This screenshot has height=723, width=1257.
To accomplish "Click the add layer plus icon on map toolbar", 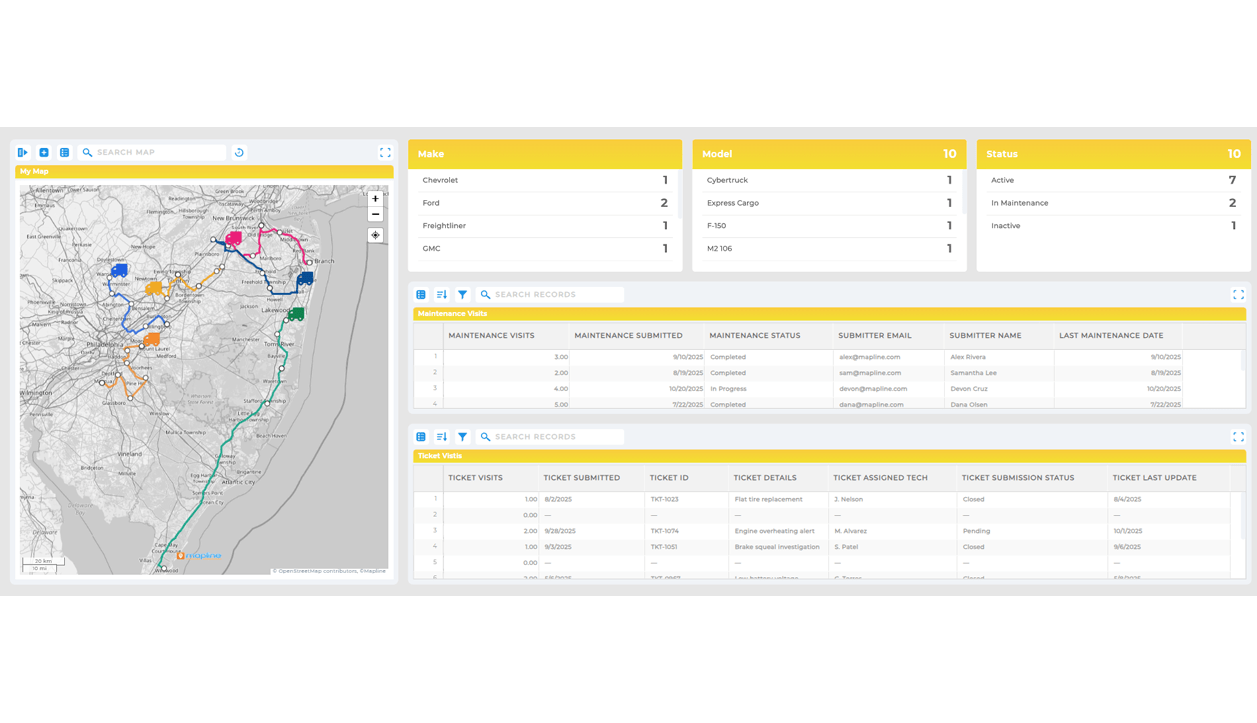I will [x=44, y=153].
